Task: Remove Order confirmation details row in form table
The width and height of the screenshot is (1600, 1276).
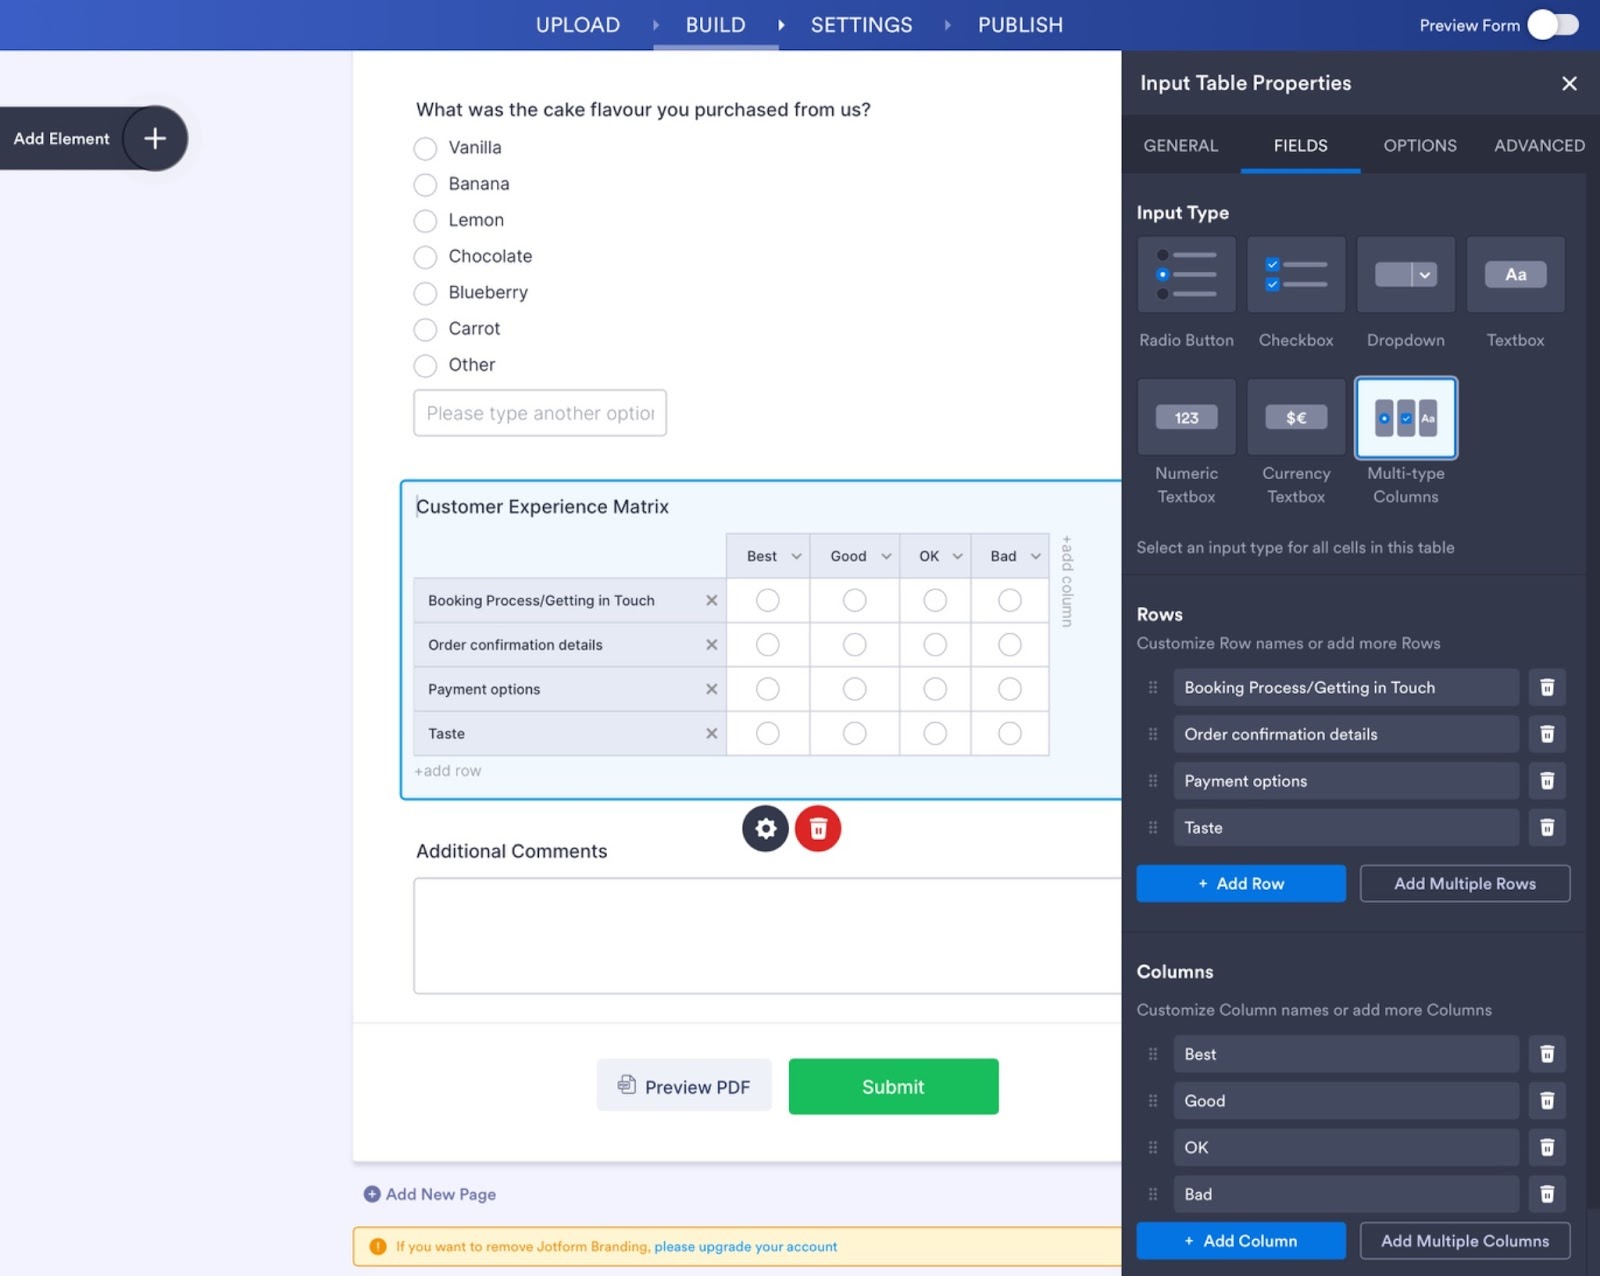Action: click(x=712, y=645)
